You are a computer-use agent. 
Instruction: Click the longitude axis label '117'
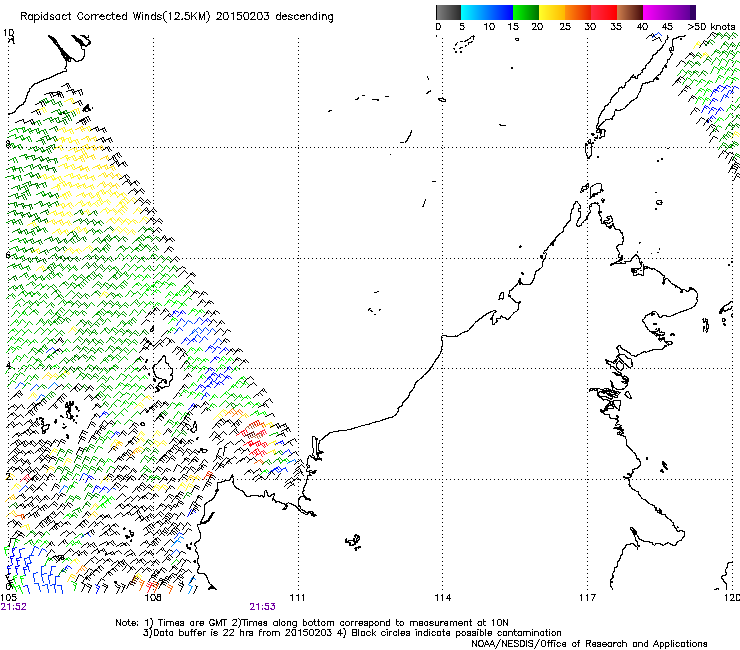tap(588, 598)
